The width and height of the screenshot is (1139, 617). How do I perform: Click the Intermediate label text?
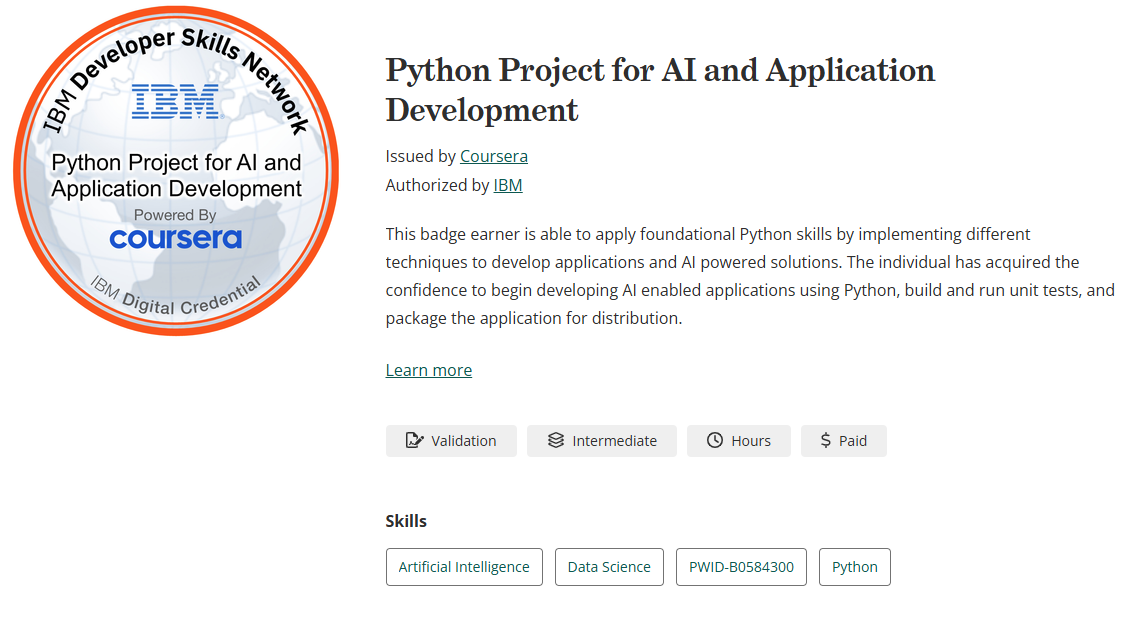pyautogui.click(x=615, y=441)
